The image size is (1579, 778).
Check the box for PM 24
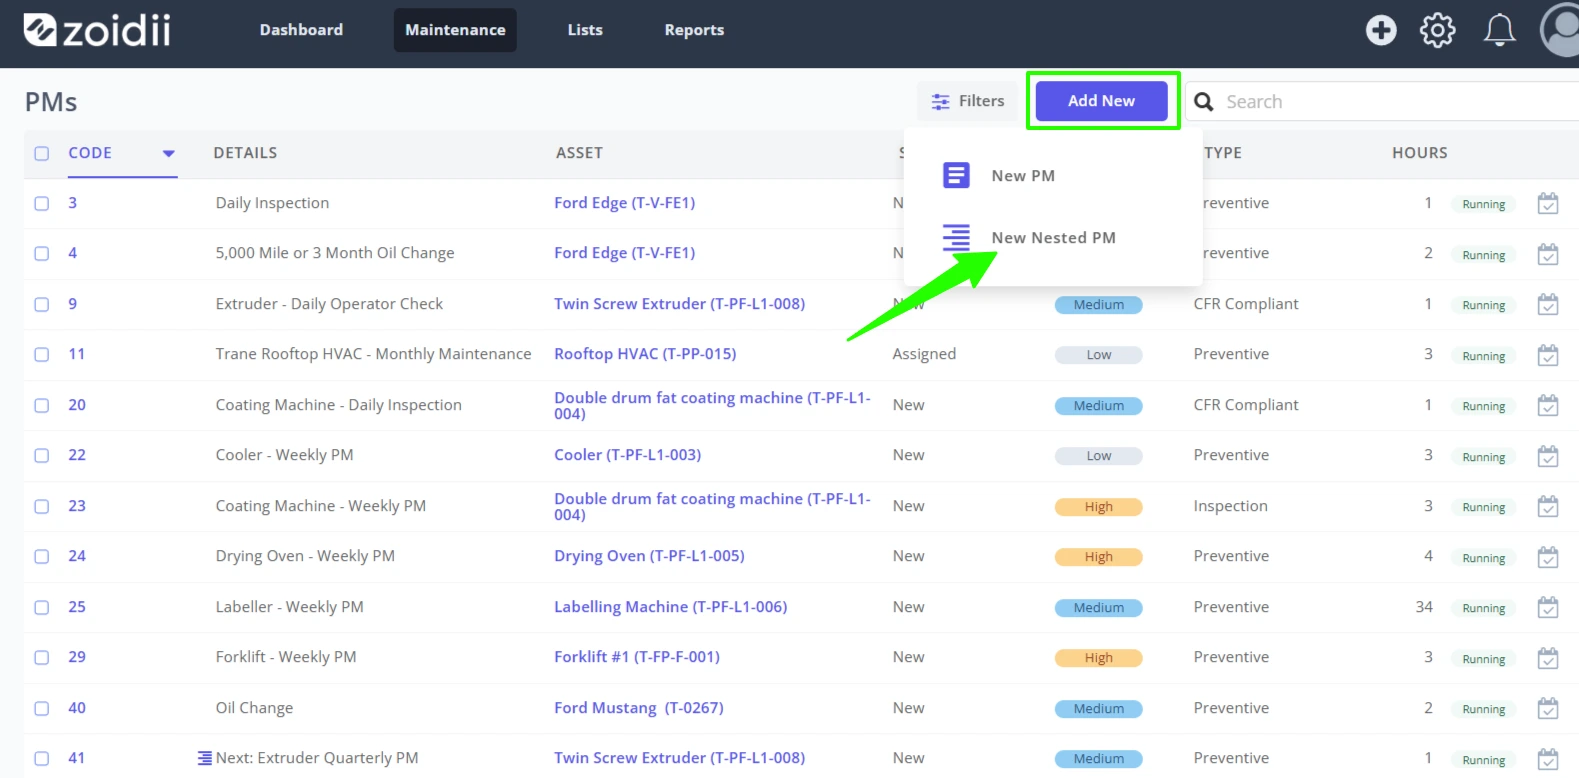42,556
